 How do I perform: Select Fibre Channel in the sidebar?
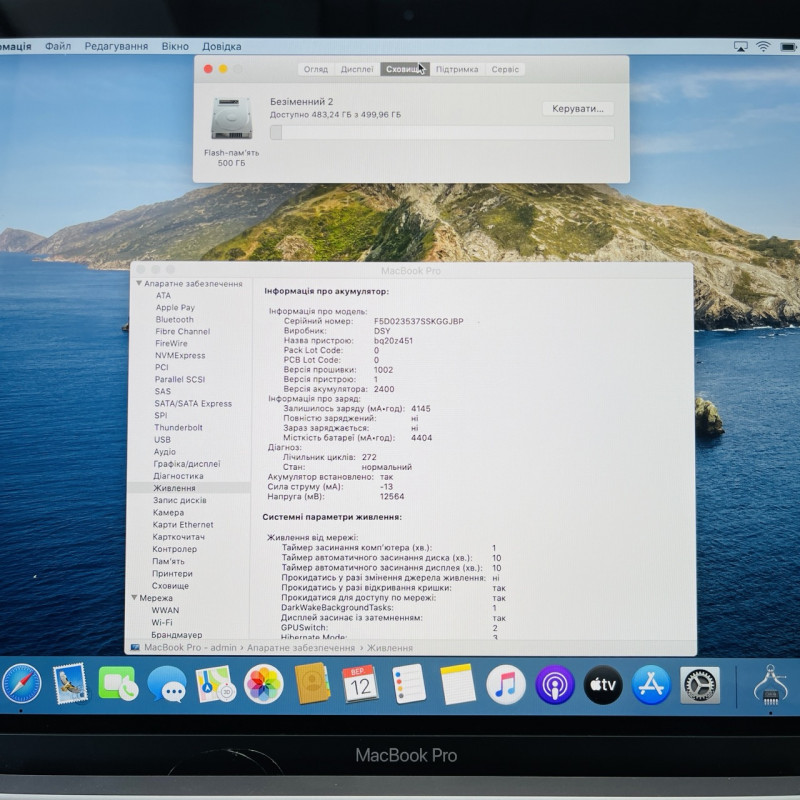[182, 332]
